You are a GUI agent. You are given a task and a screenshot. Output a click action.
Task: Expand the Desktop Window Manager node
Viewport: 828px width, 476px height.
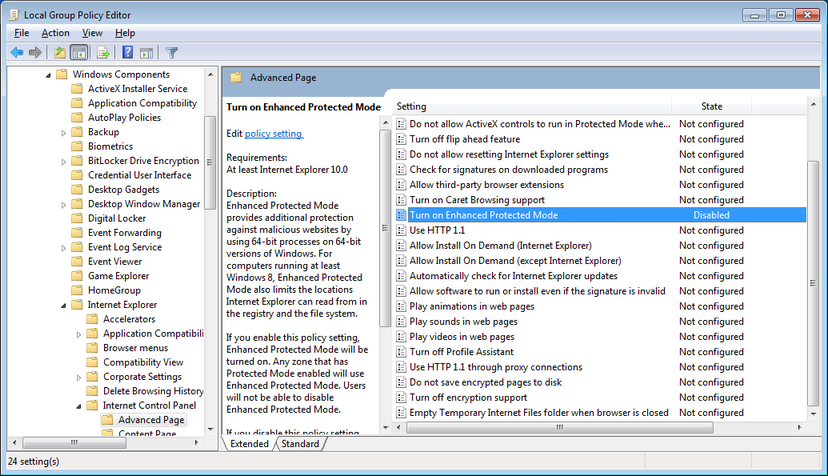(64, 204)
